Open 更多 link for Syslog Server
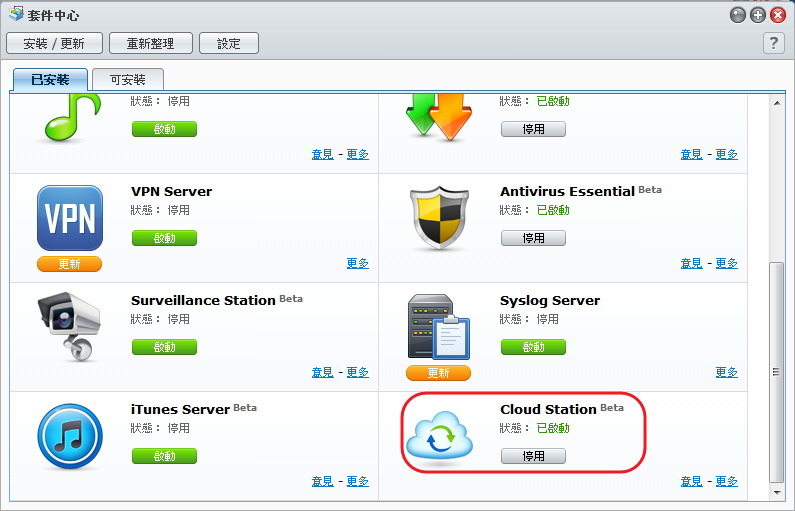This screenshot has height=511, width=795. point(727,372)
